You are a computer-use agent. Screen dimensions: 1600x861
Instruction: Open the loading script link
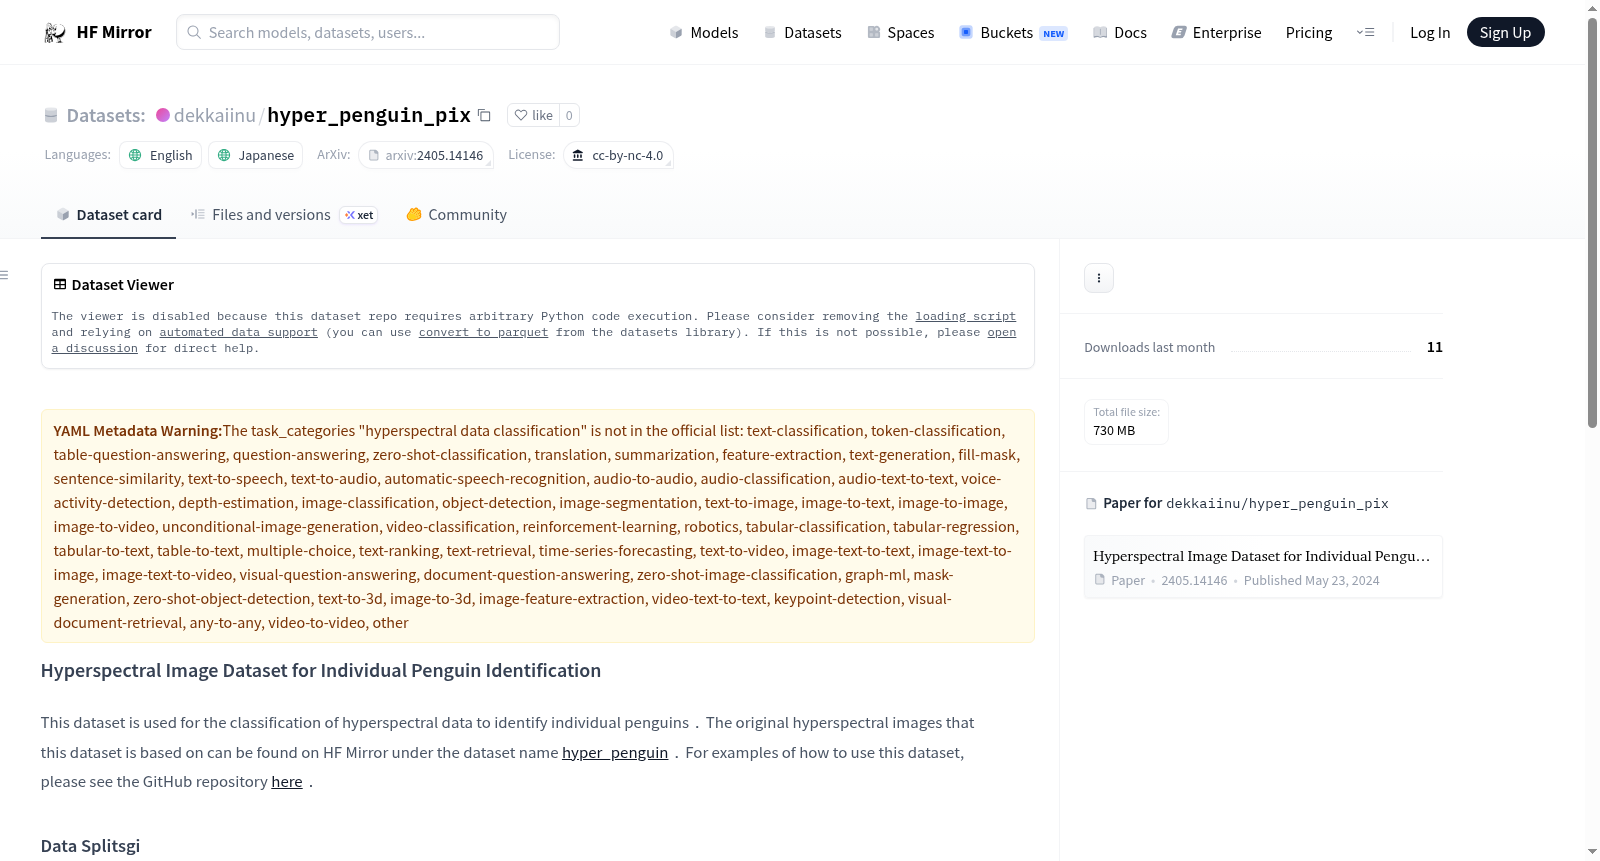point(966,317)
